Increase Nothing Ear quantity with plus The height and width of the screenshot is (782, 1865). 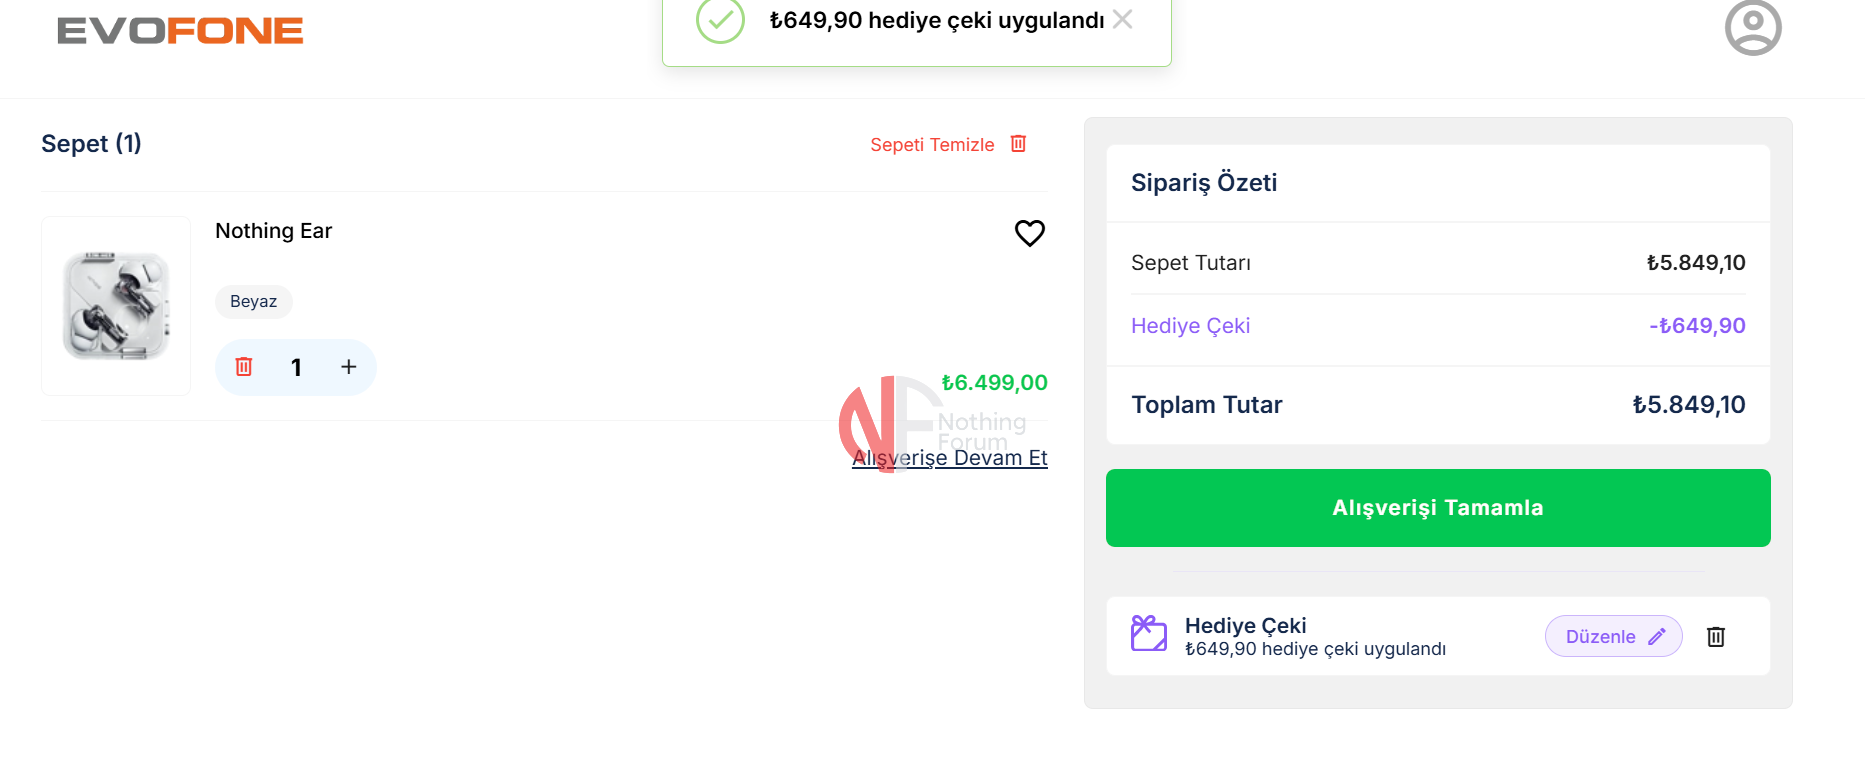[348, 367]
